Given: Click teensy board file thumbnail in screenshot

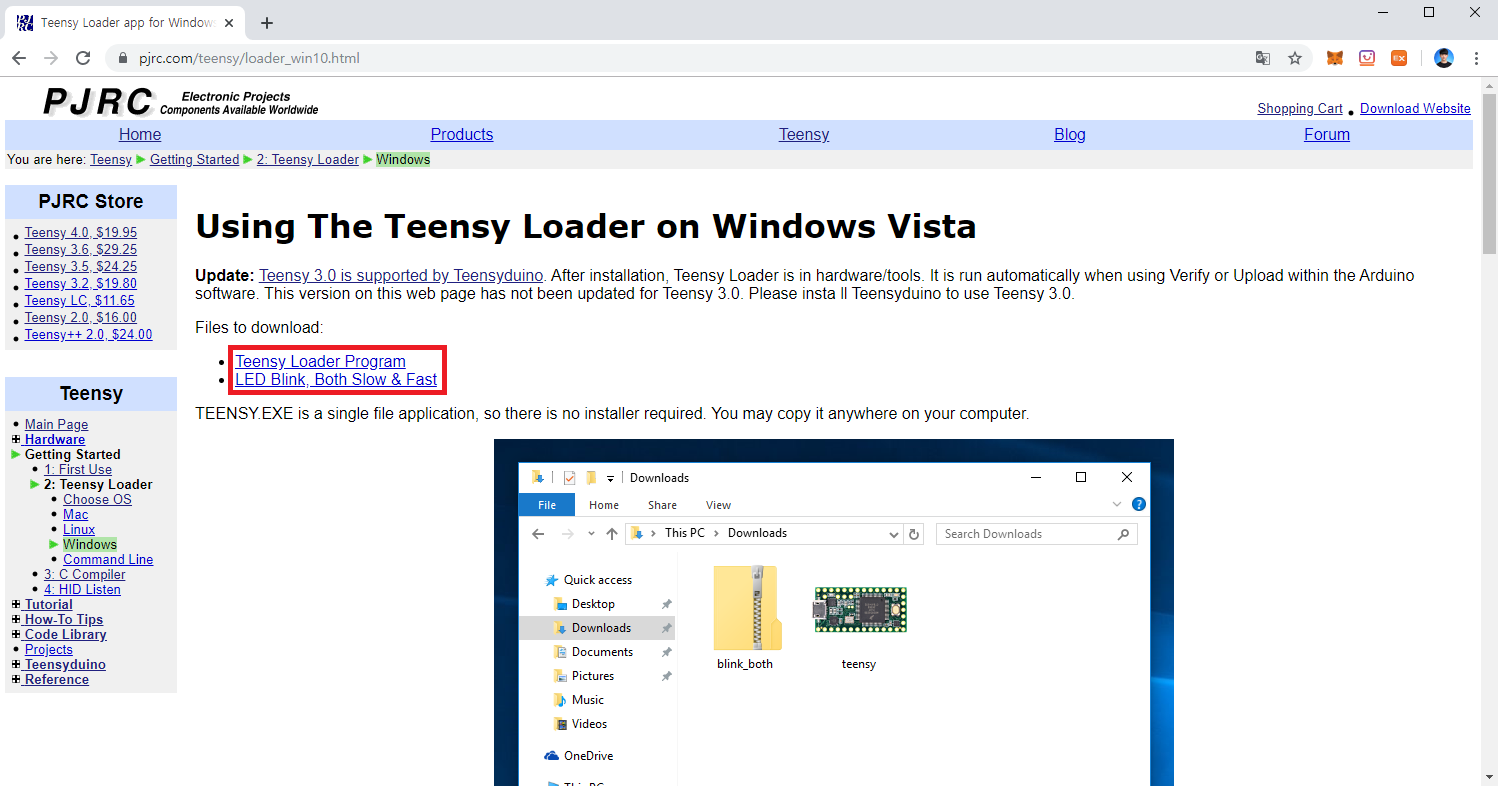Looking at the screenshot, I should [x=860, y=609].
